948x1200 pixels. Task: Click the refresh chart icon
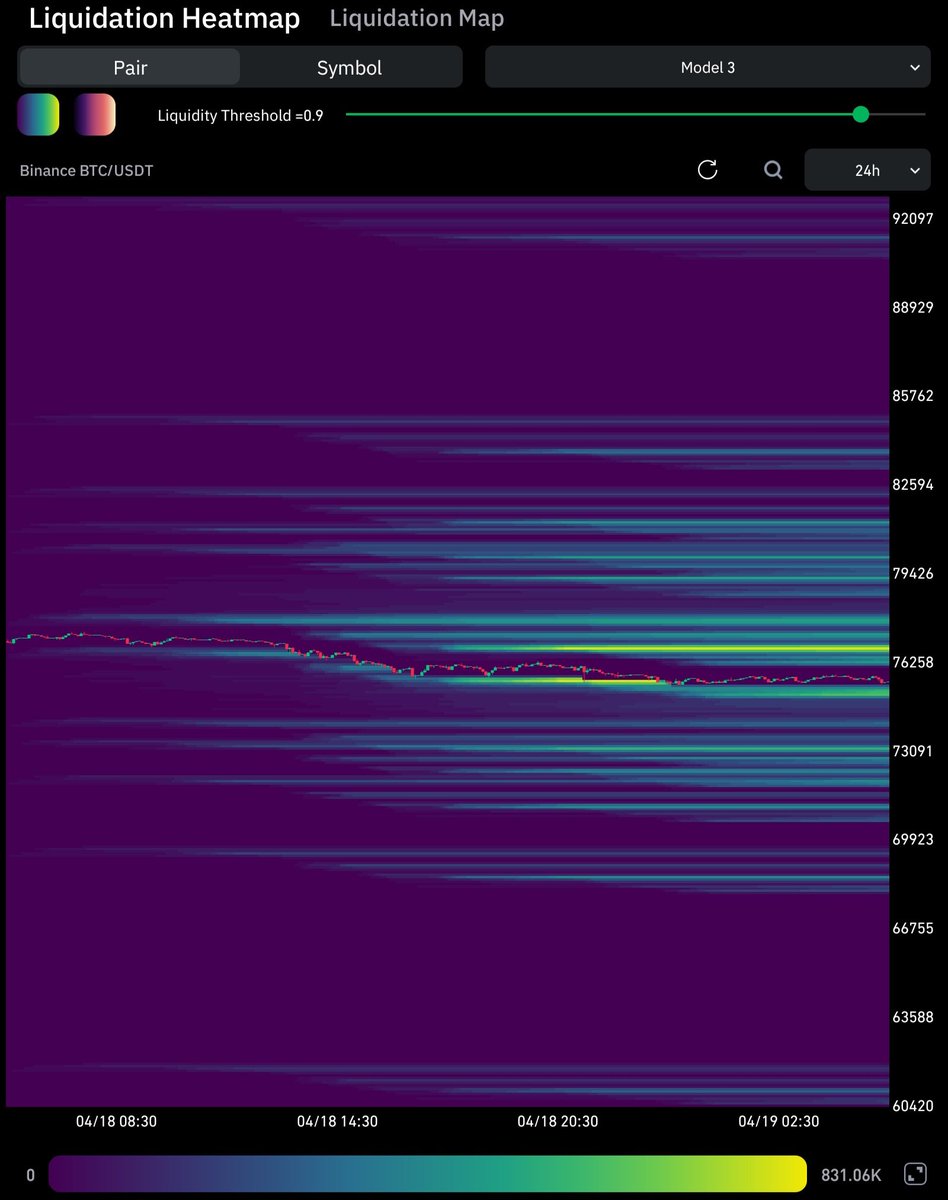coord(707,170)
